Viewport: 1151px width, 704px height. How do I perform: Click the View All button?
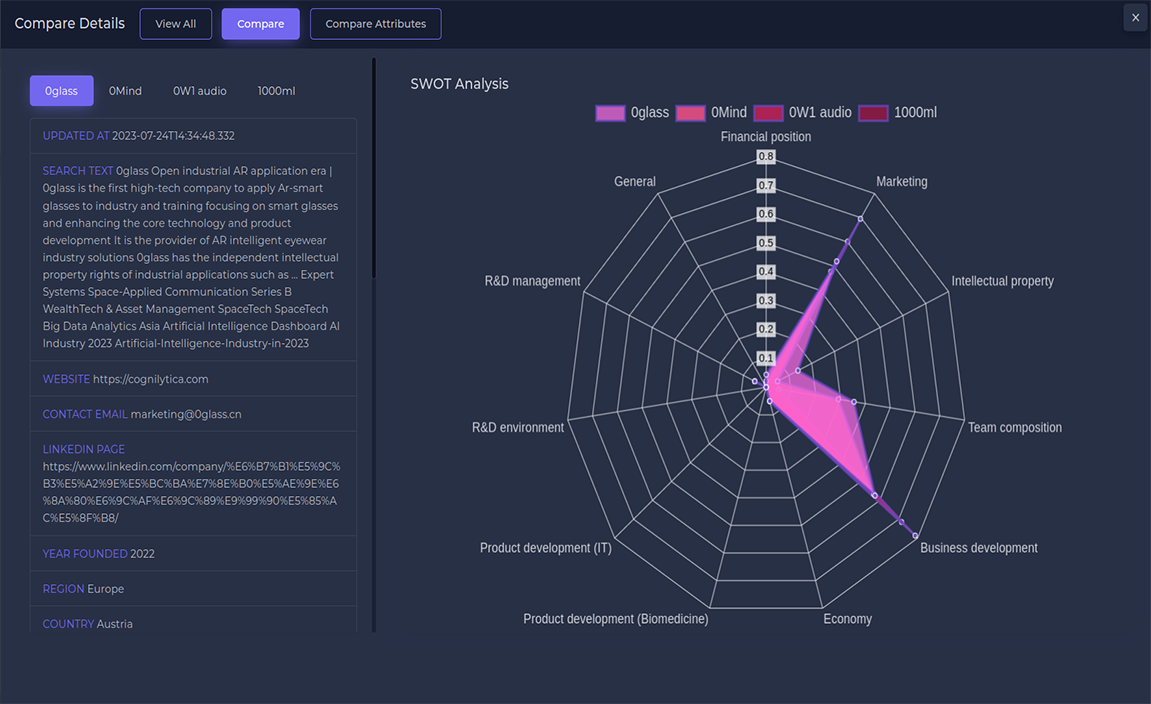tap(176, 24)
